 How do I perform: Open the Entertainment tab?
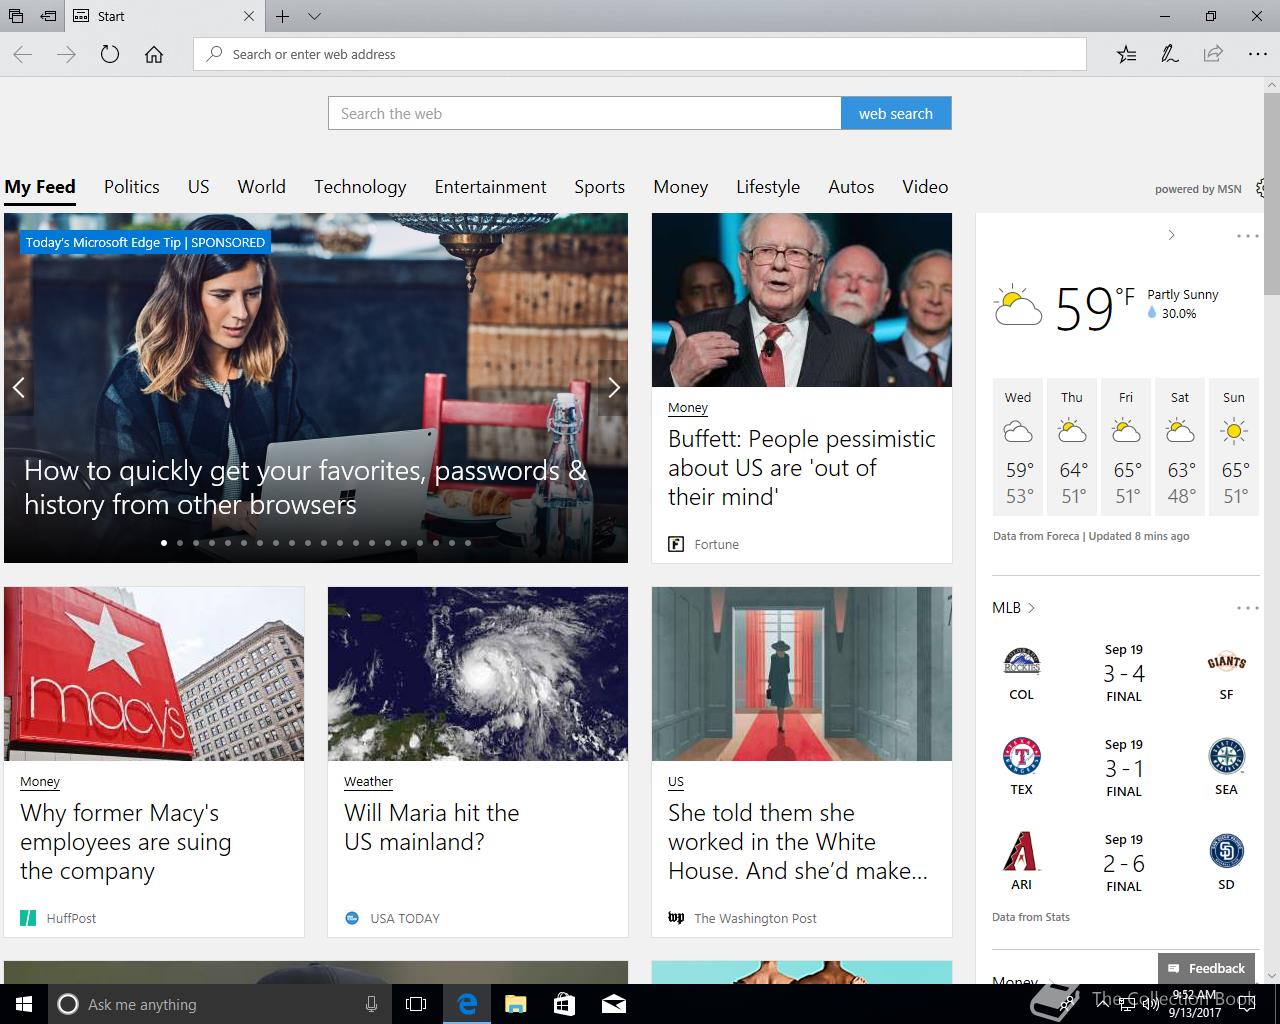pyautogui.click(x=490, y=187)
